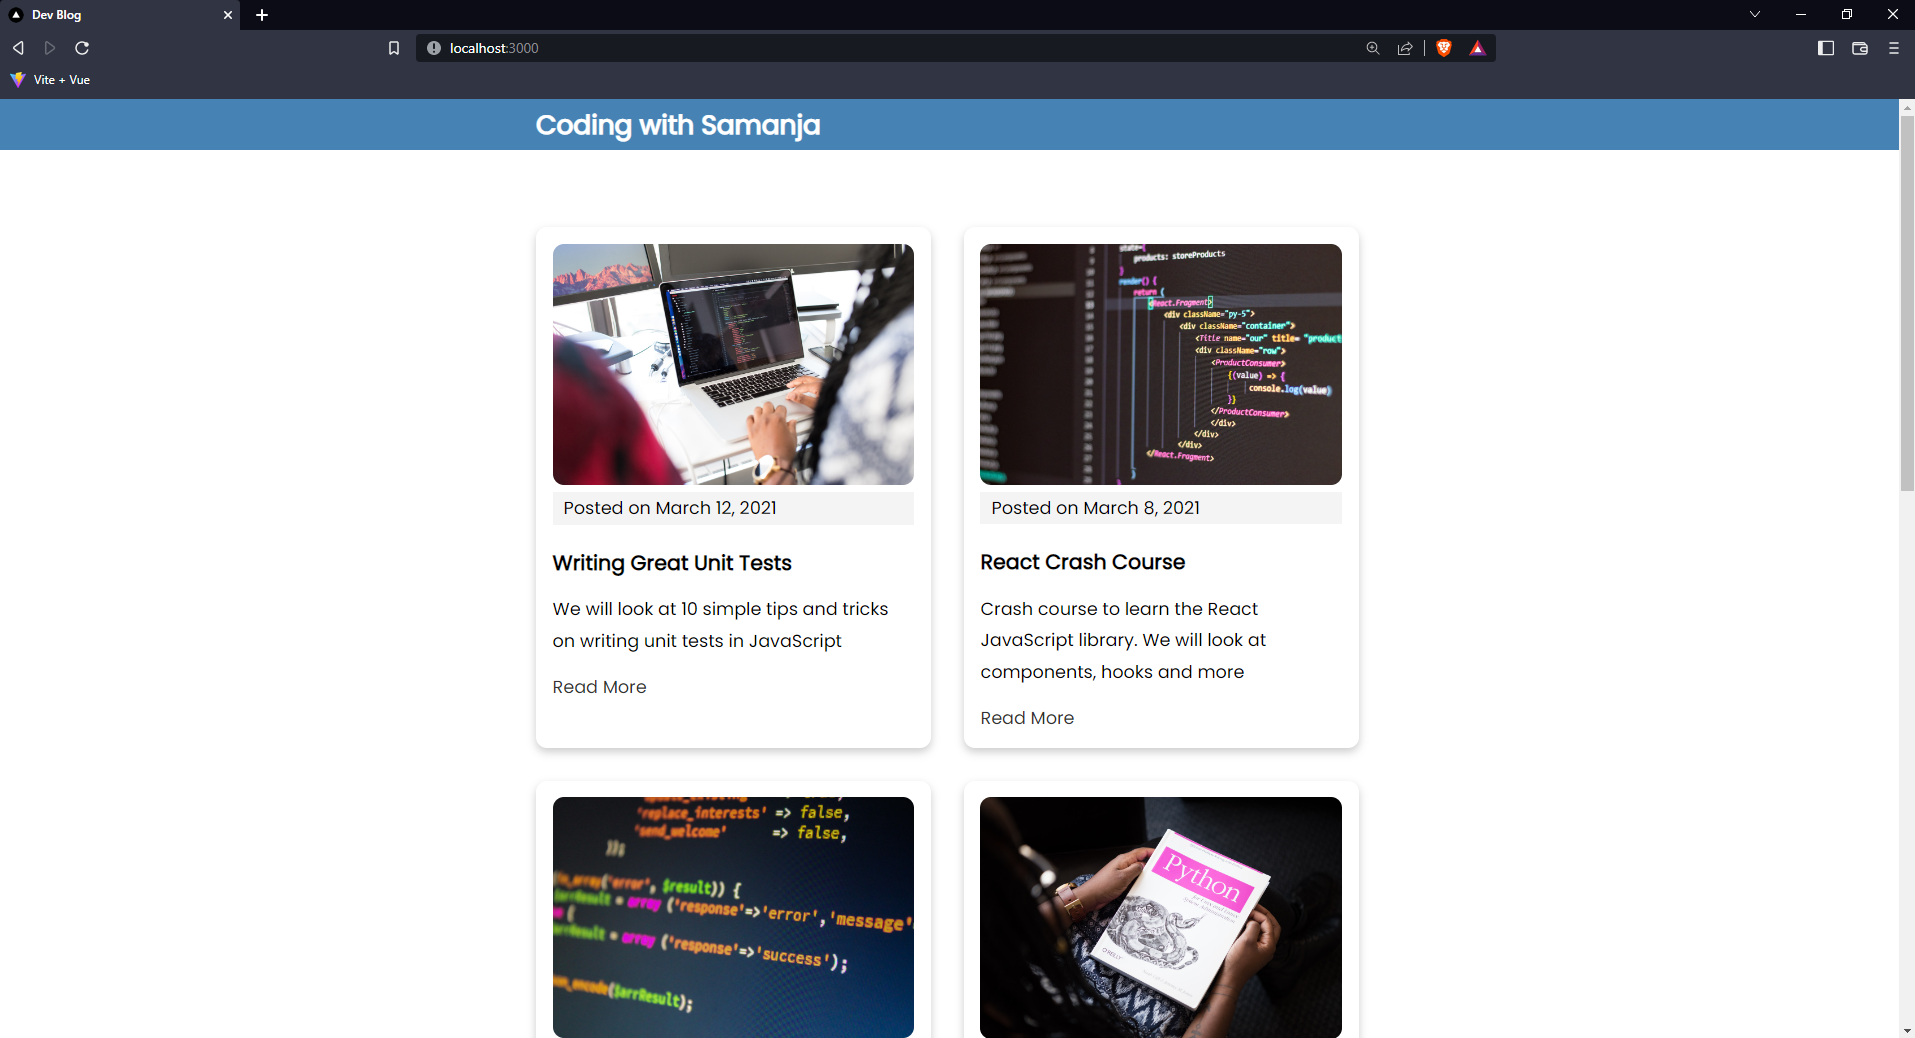
Task: Click the Python book post image
Action: click(1160, 917)
